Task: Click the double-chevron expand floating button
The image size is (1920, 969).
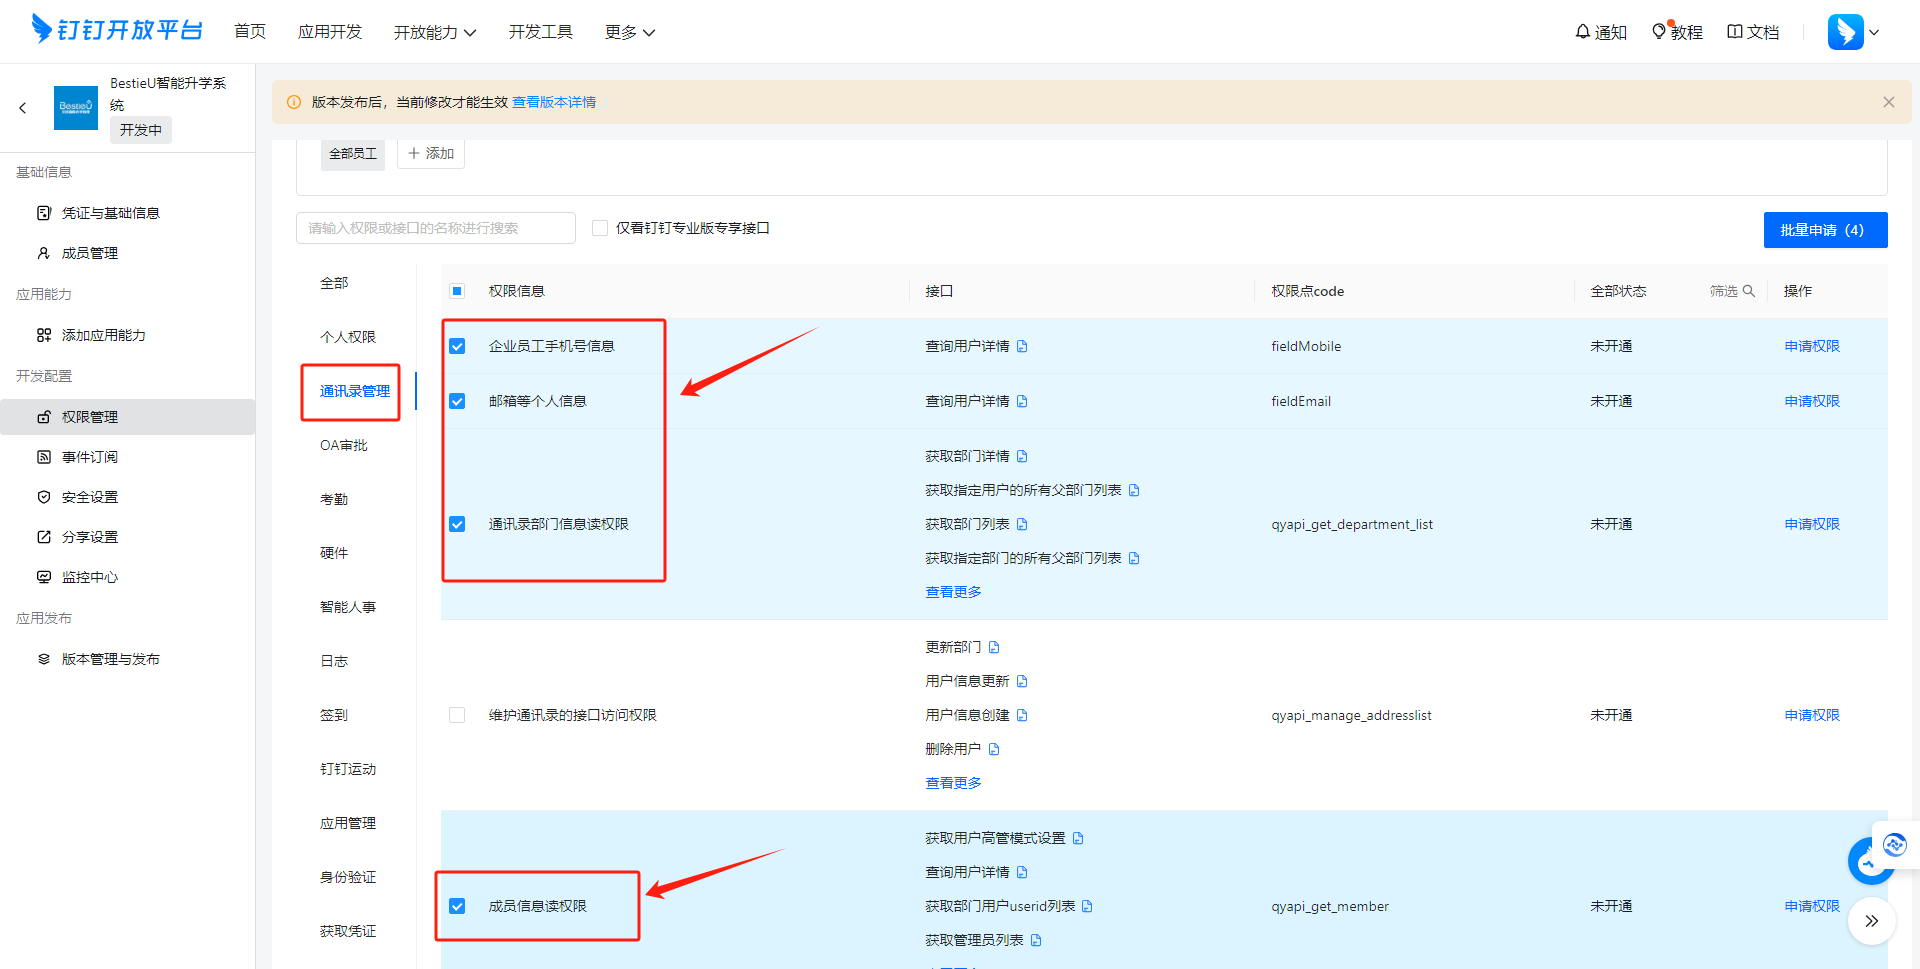Action: click(x=1872, y=921)
